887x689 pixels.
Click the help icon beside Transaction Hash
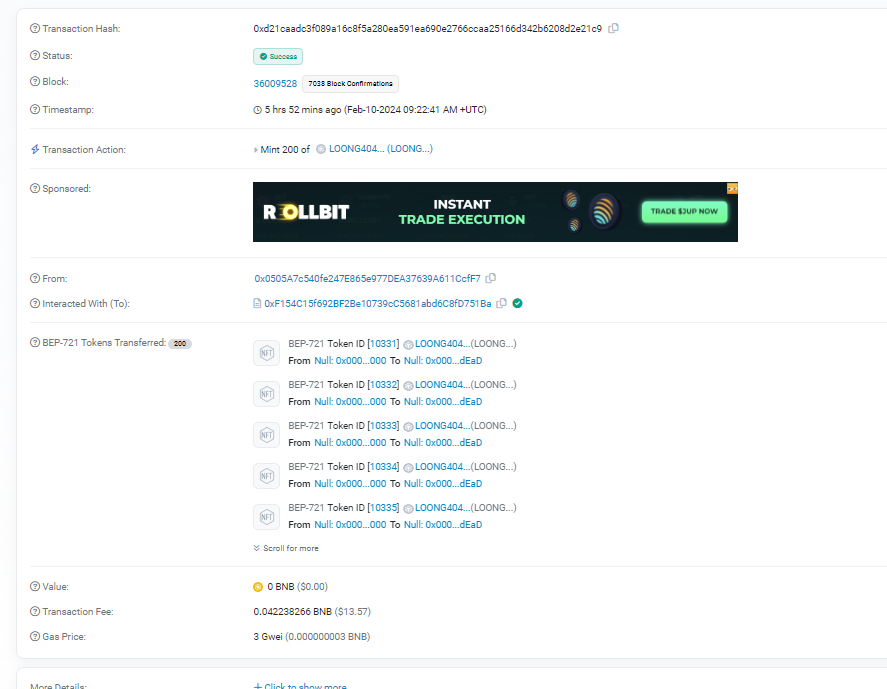point(35,28)
